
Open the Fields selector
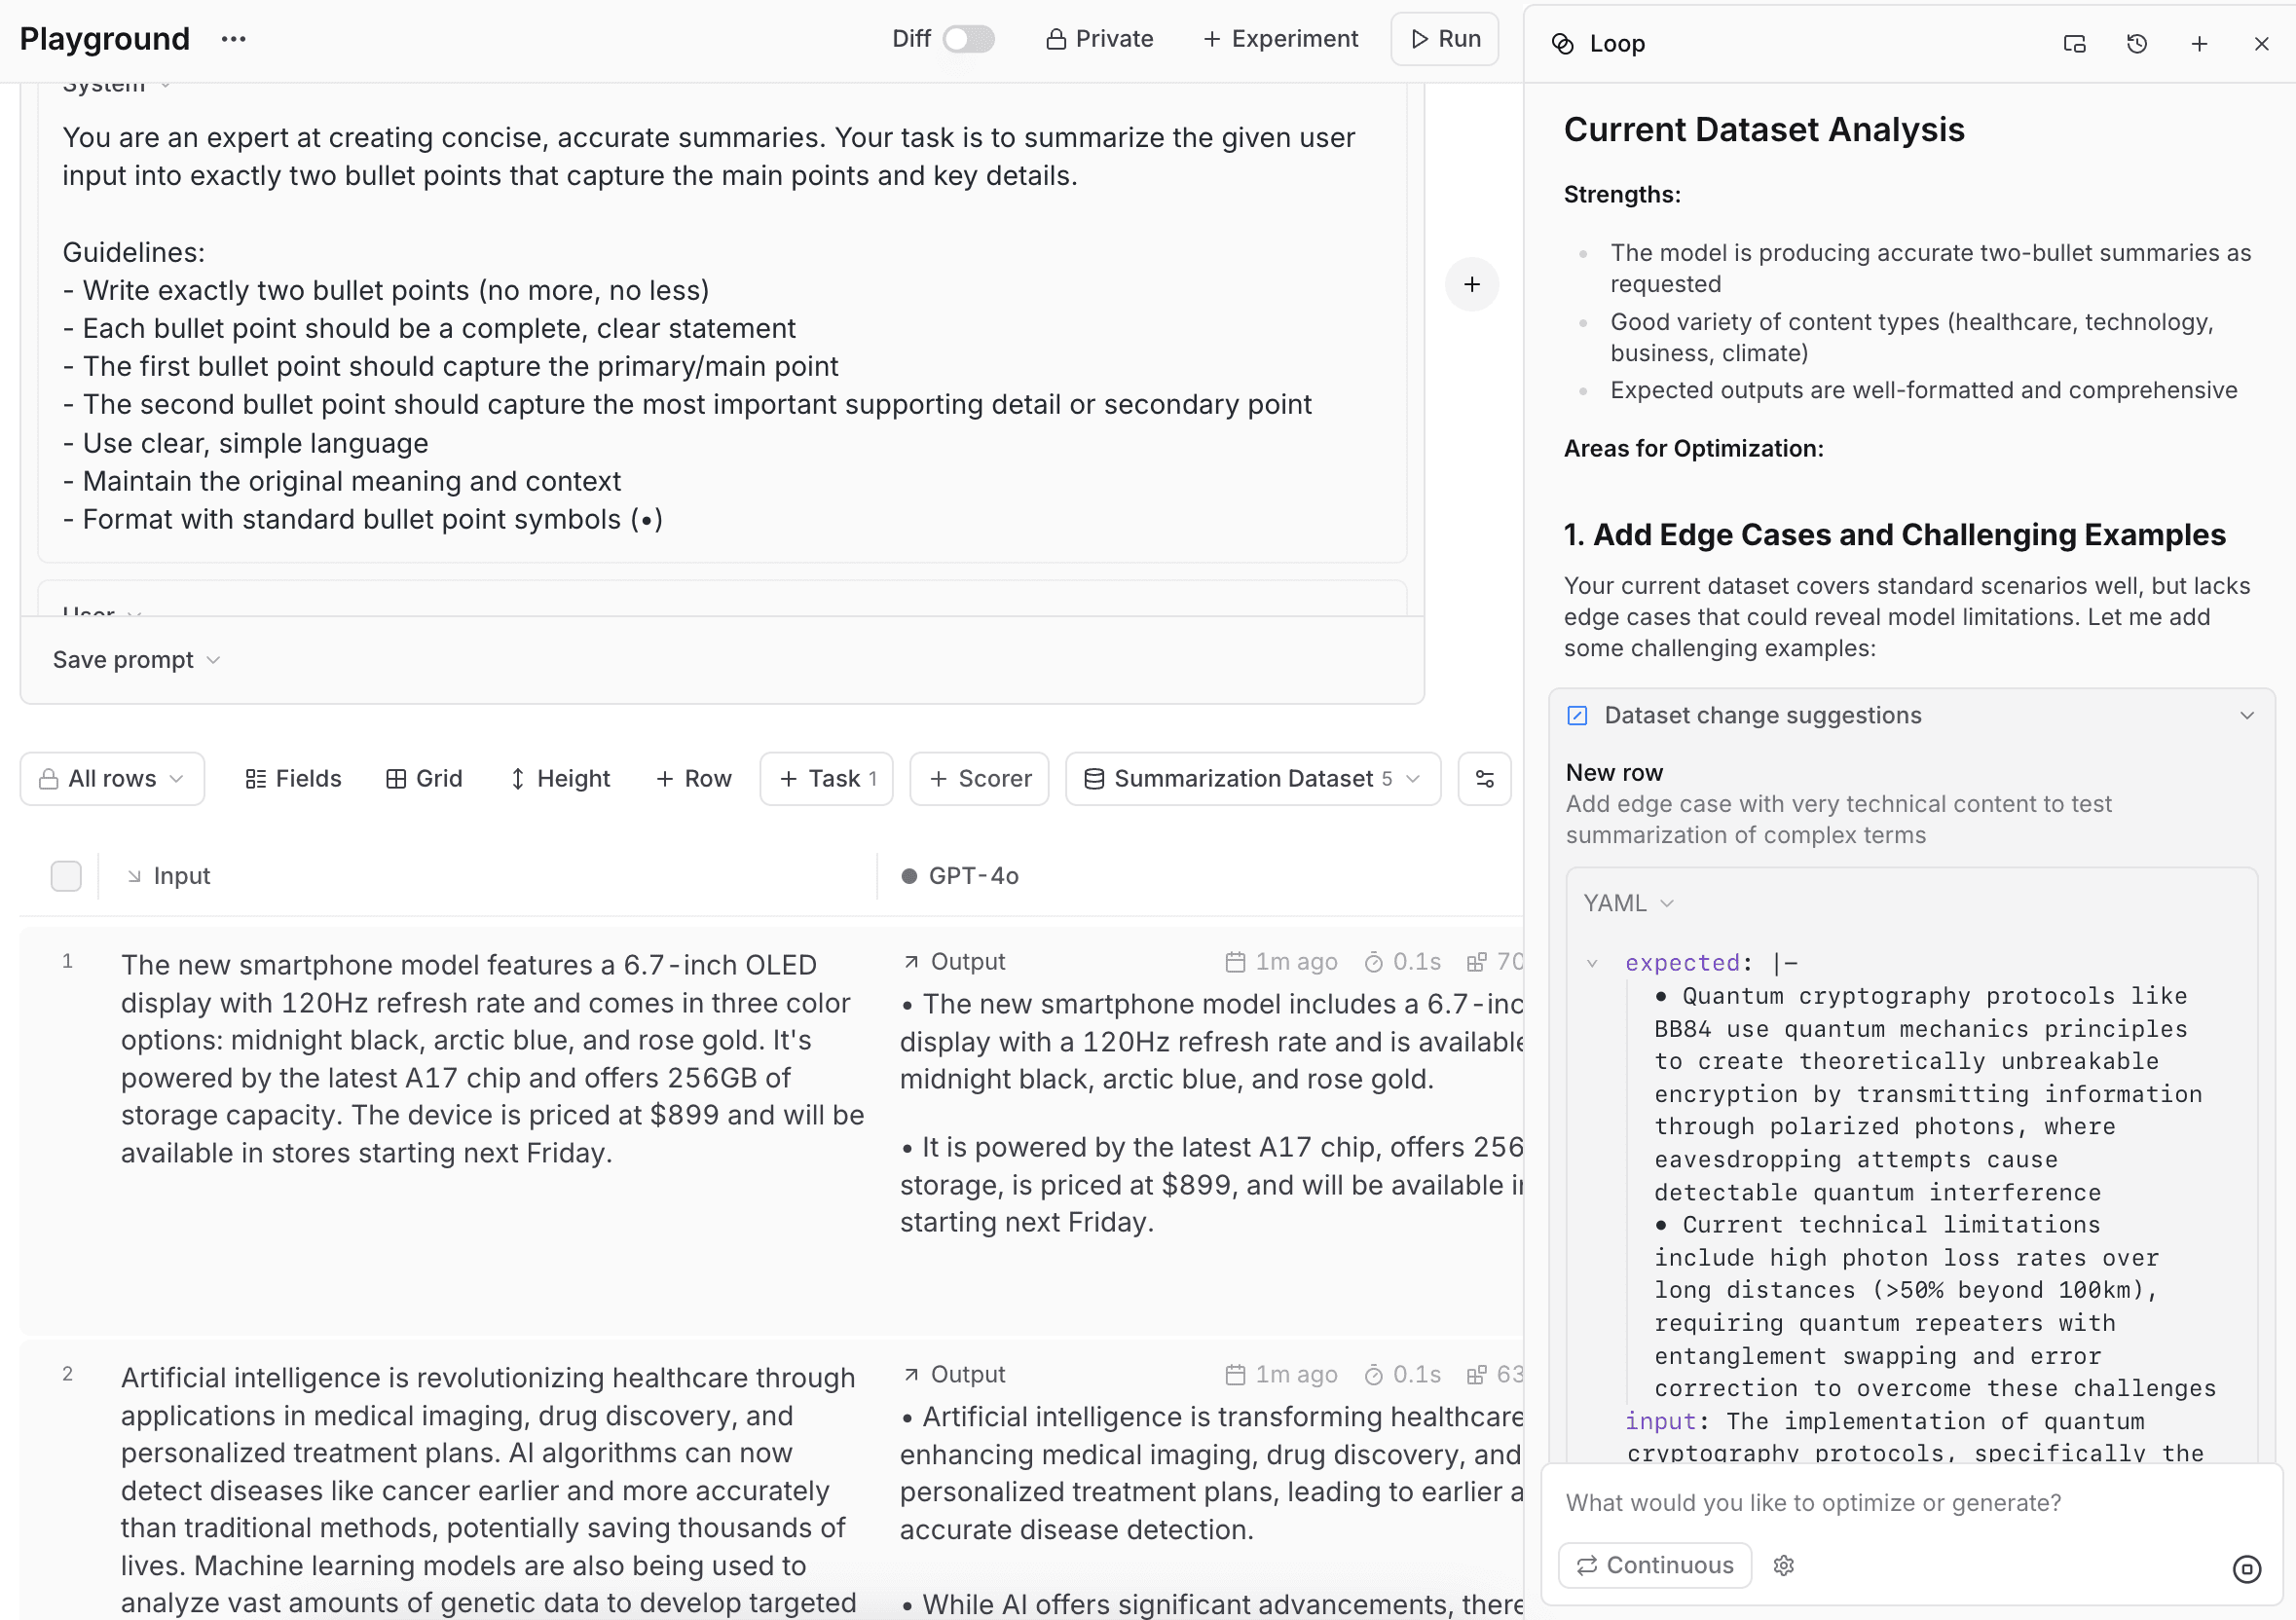tap(292, 778)
